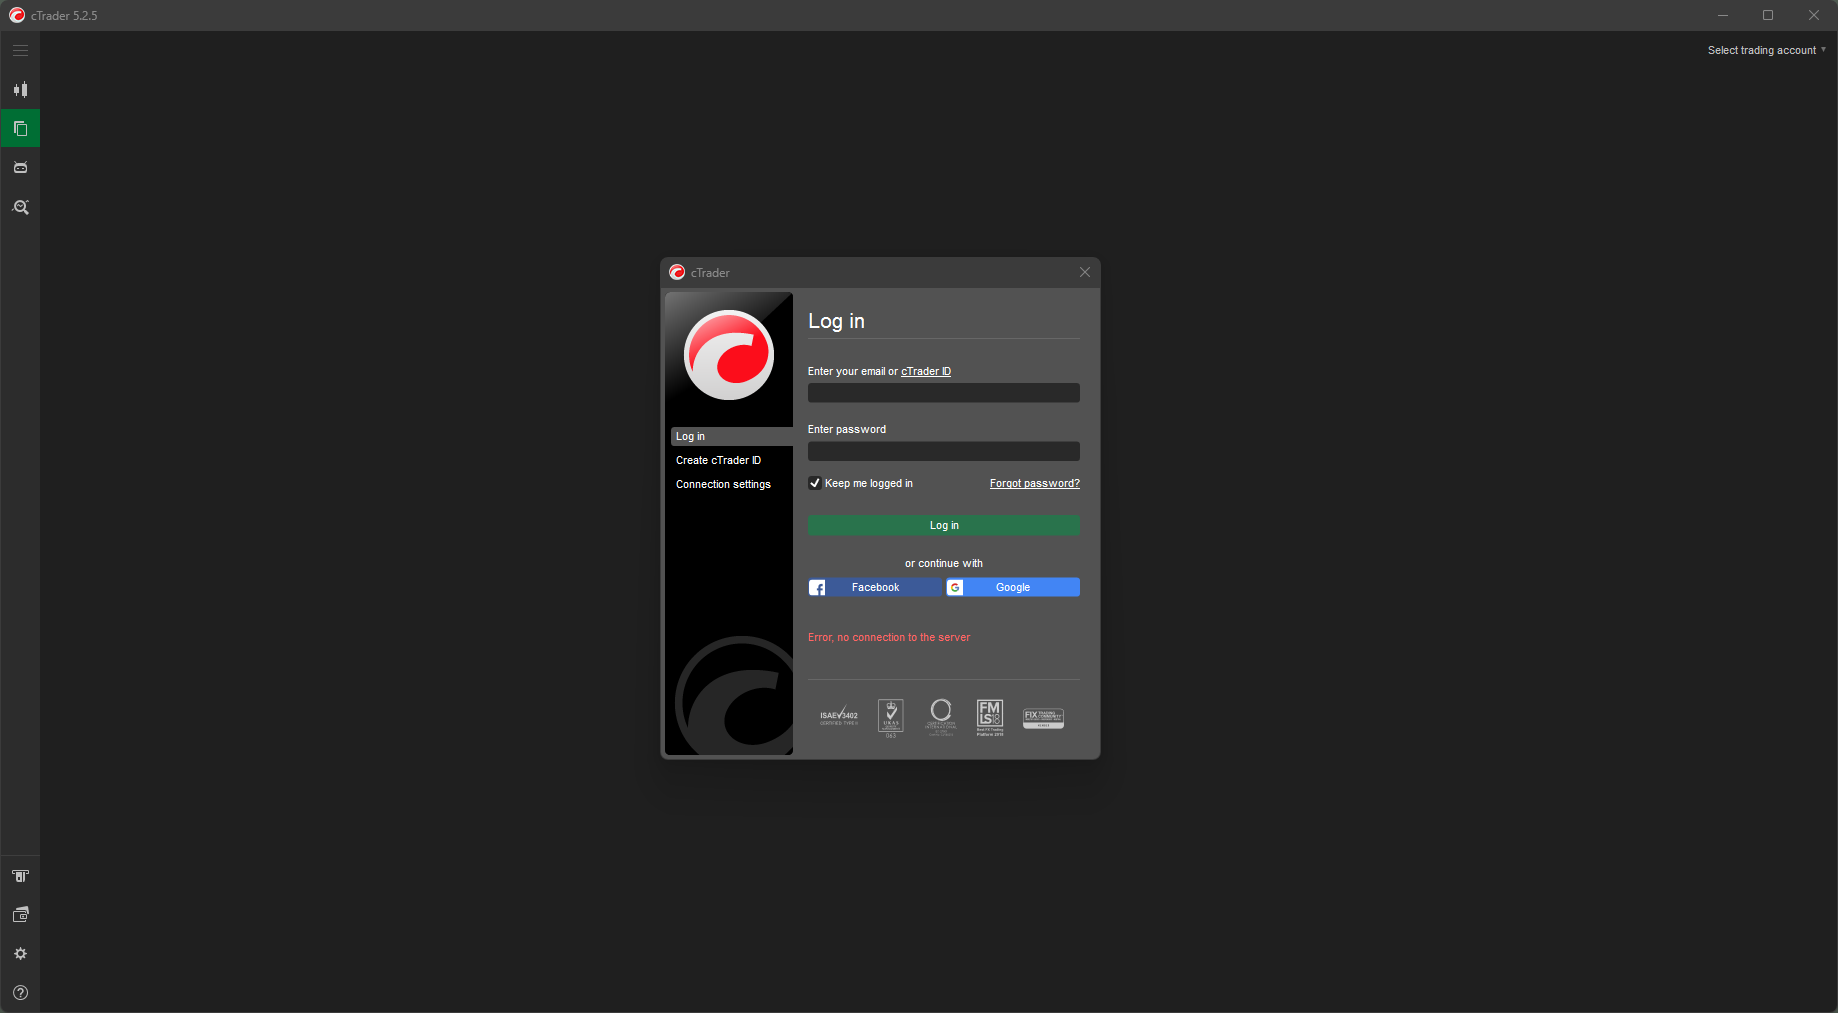Click the Facebook logo icon
The width and height of the screenshot is (1838, 1013).
click(817, 587)
